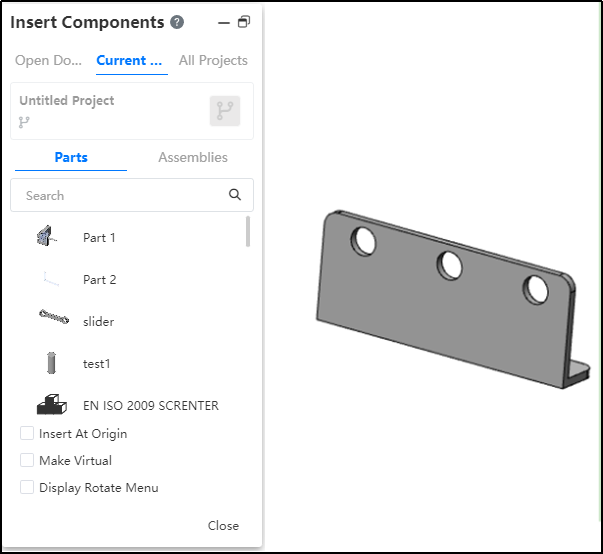Image resolution: width=603 pixels, height=554 pixels.
Task: Minimize the Insert Components panel
Action: (224, 23)
